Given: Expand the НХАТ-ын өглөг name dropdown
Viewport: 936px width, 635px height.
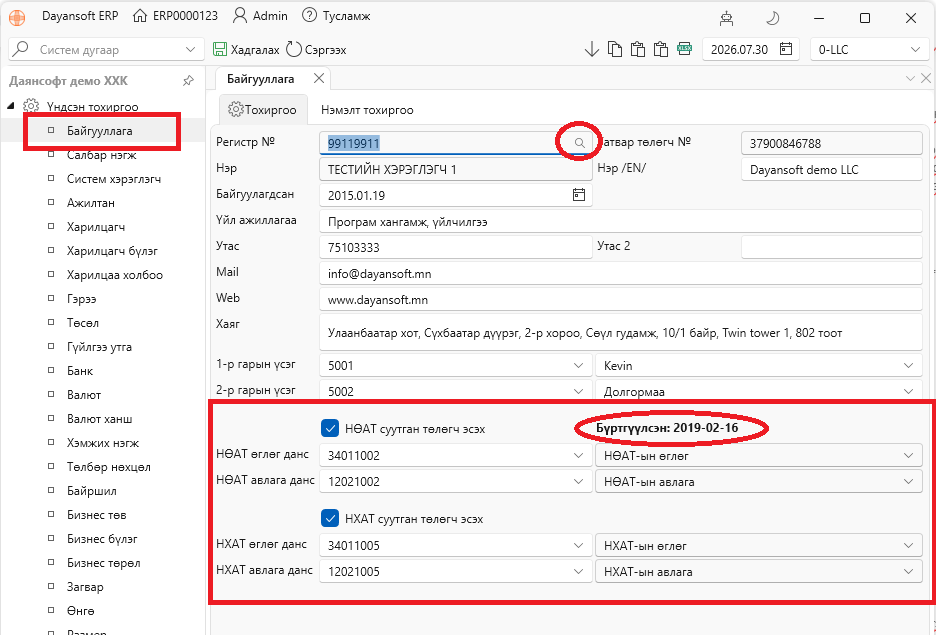Looking at the screenshot, I should coord(909,545).
